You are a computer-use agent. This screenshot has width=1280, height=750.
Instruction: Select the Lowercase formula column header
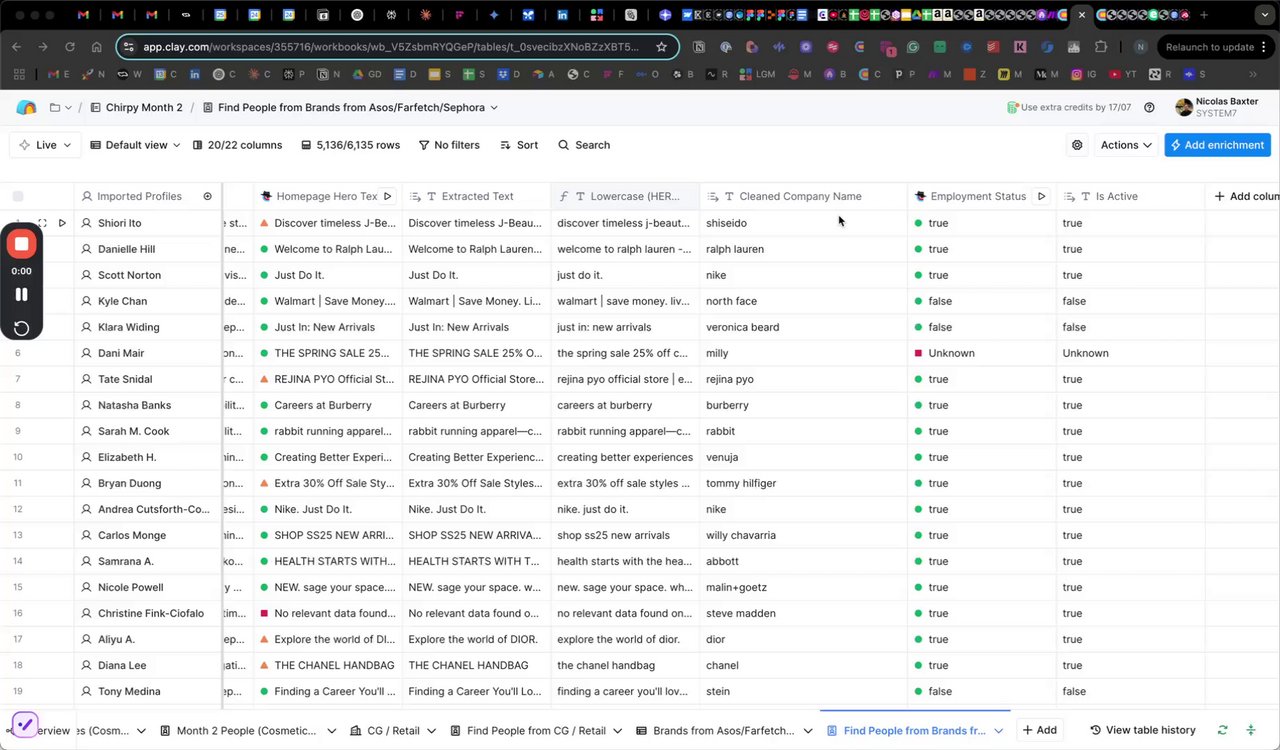625,196
